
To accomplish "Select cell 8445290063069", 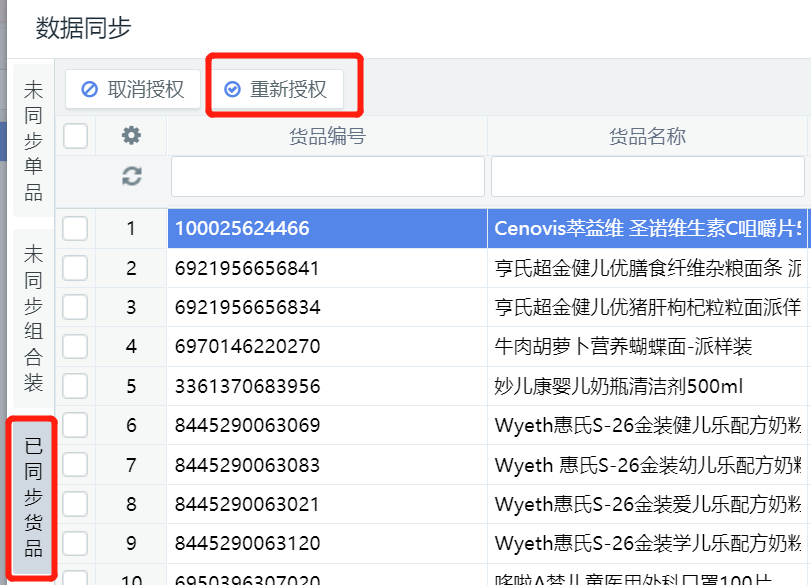I will (x=327, y=425).
